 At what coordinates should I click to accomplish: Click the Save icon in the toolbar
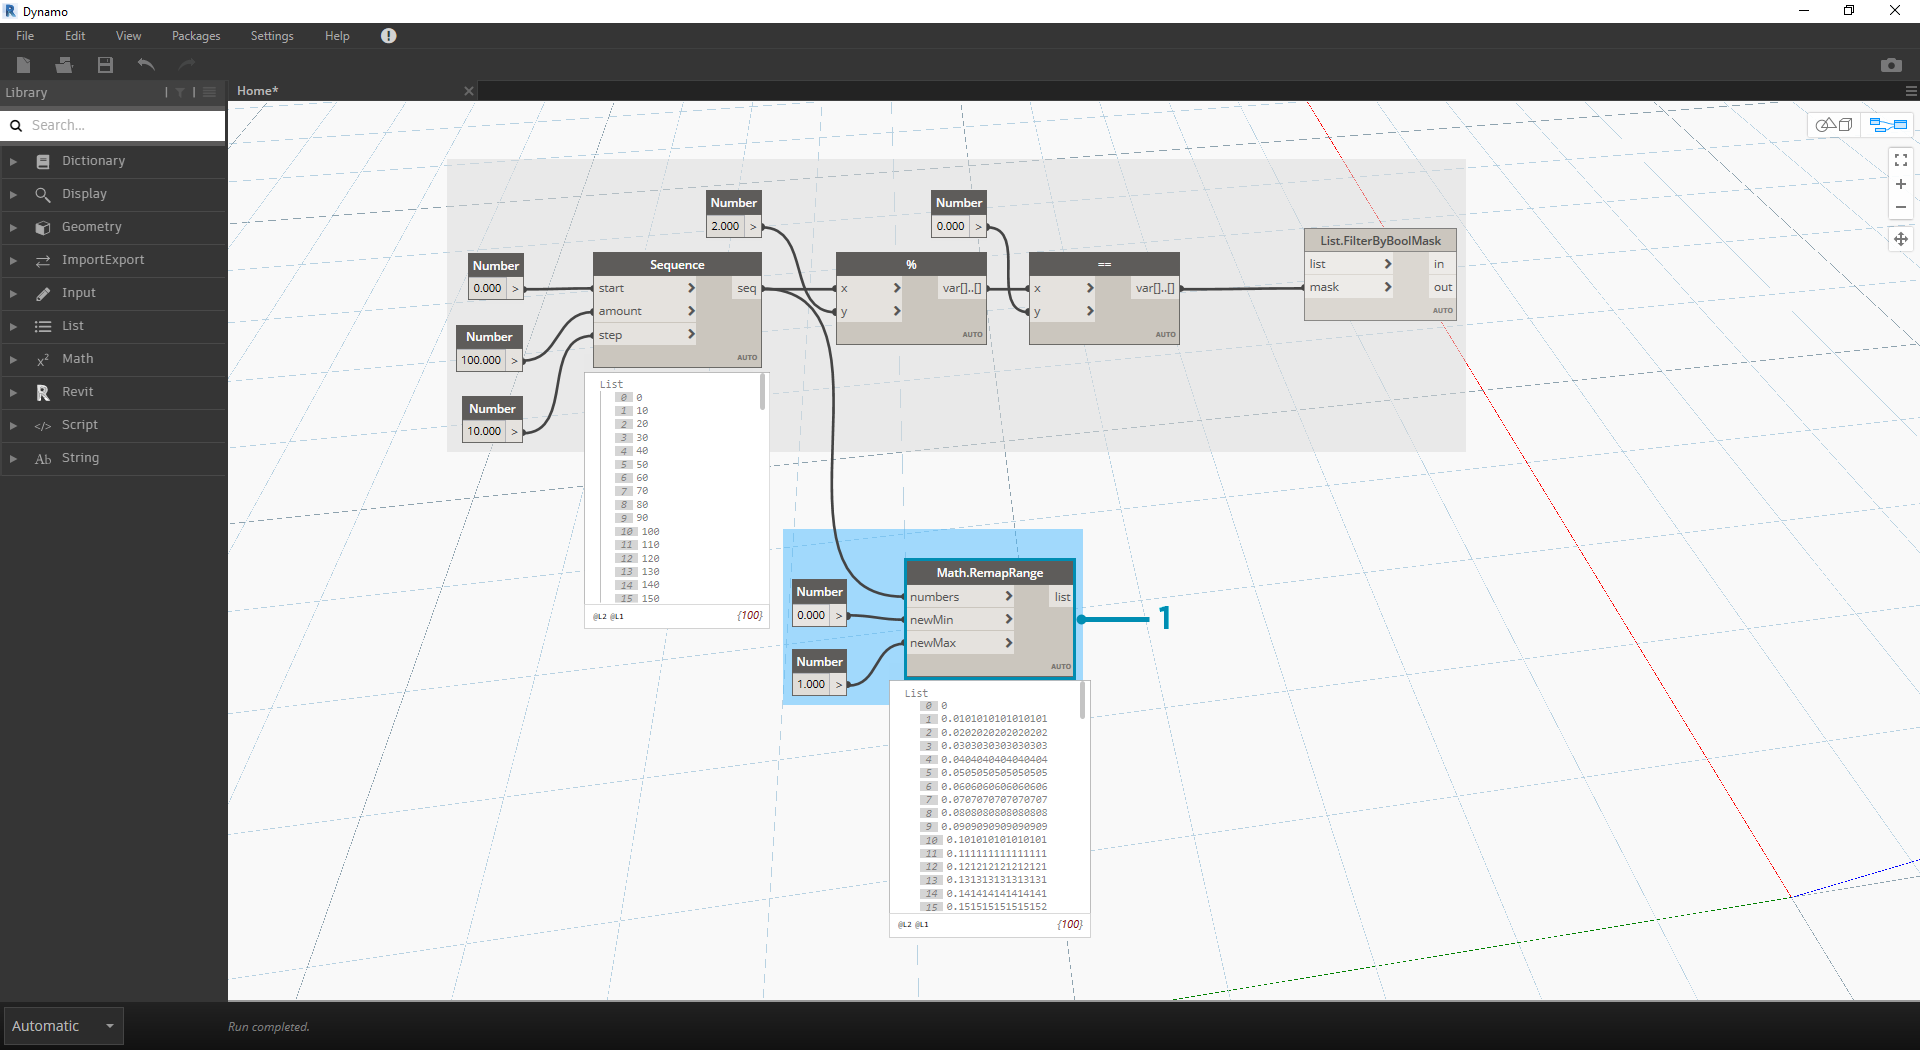point(105,65)
